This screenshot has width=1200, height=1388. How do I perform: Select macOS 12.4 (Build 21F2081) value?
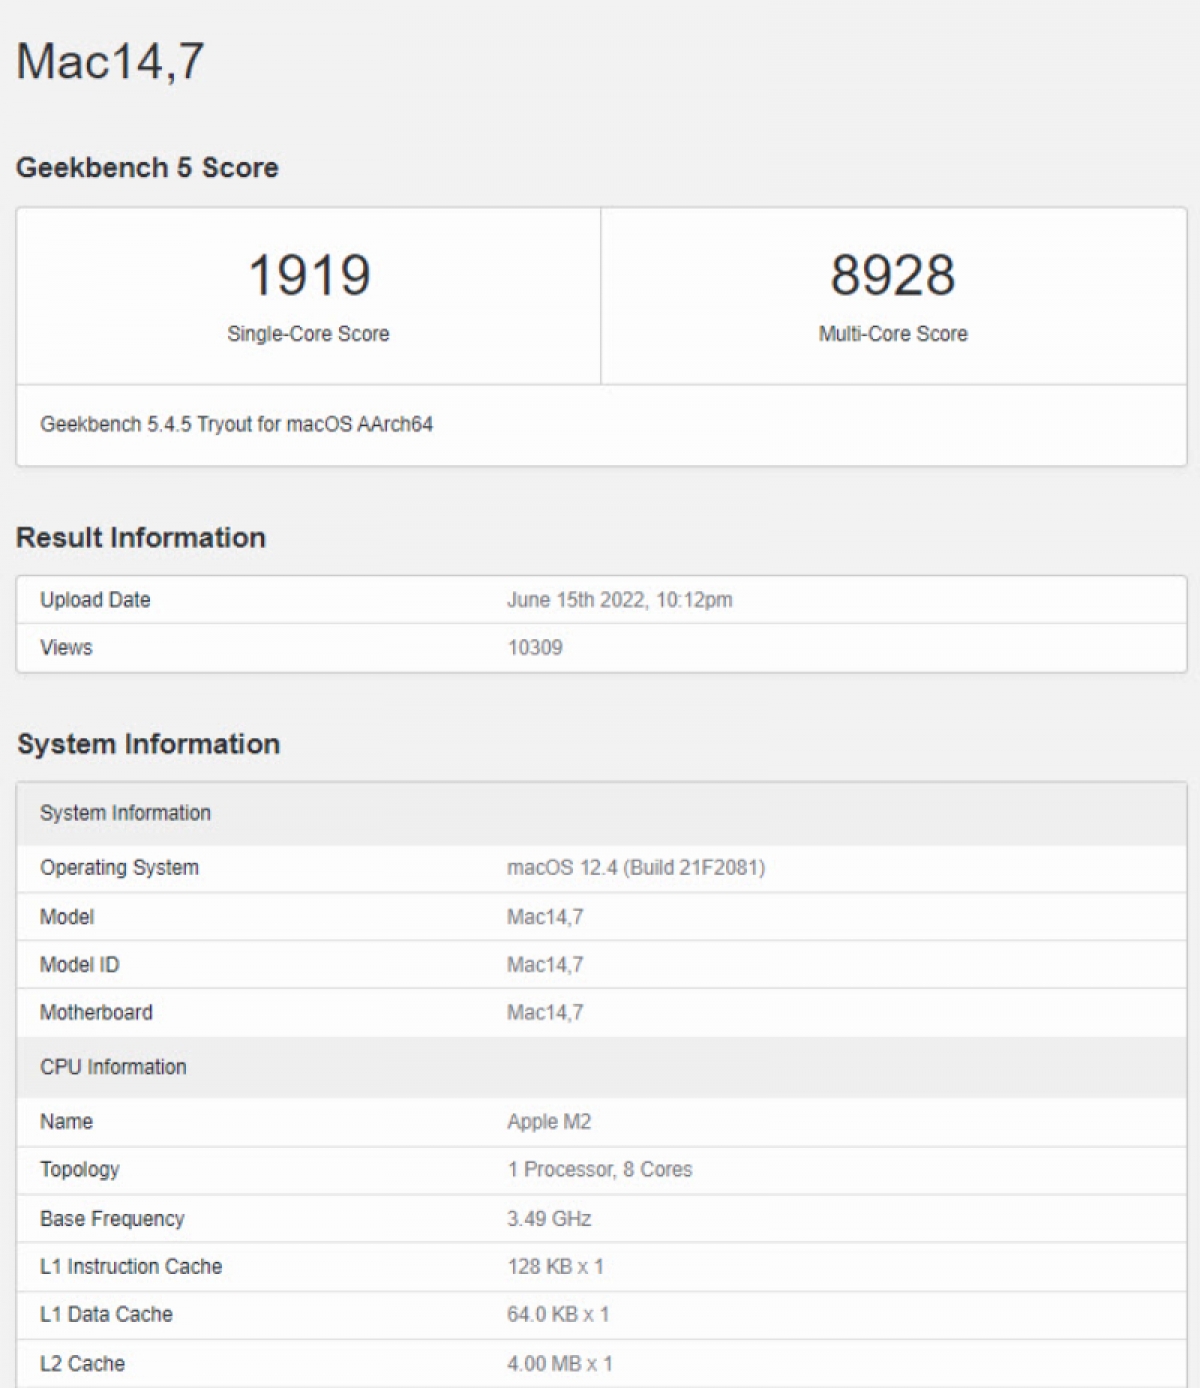click(x=636, y=868)
